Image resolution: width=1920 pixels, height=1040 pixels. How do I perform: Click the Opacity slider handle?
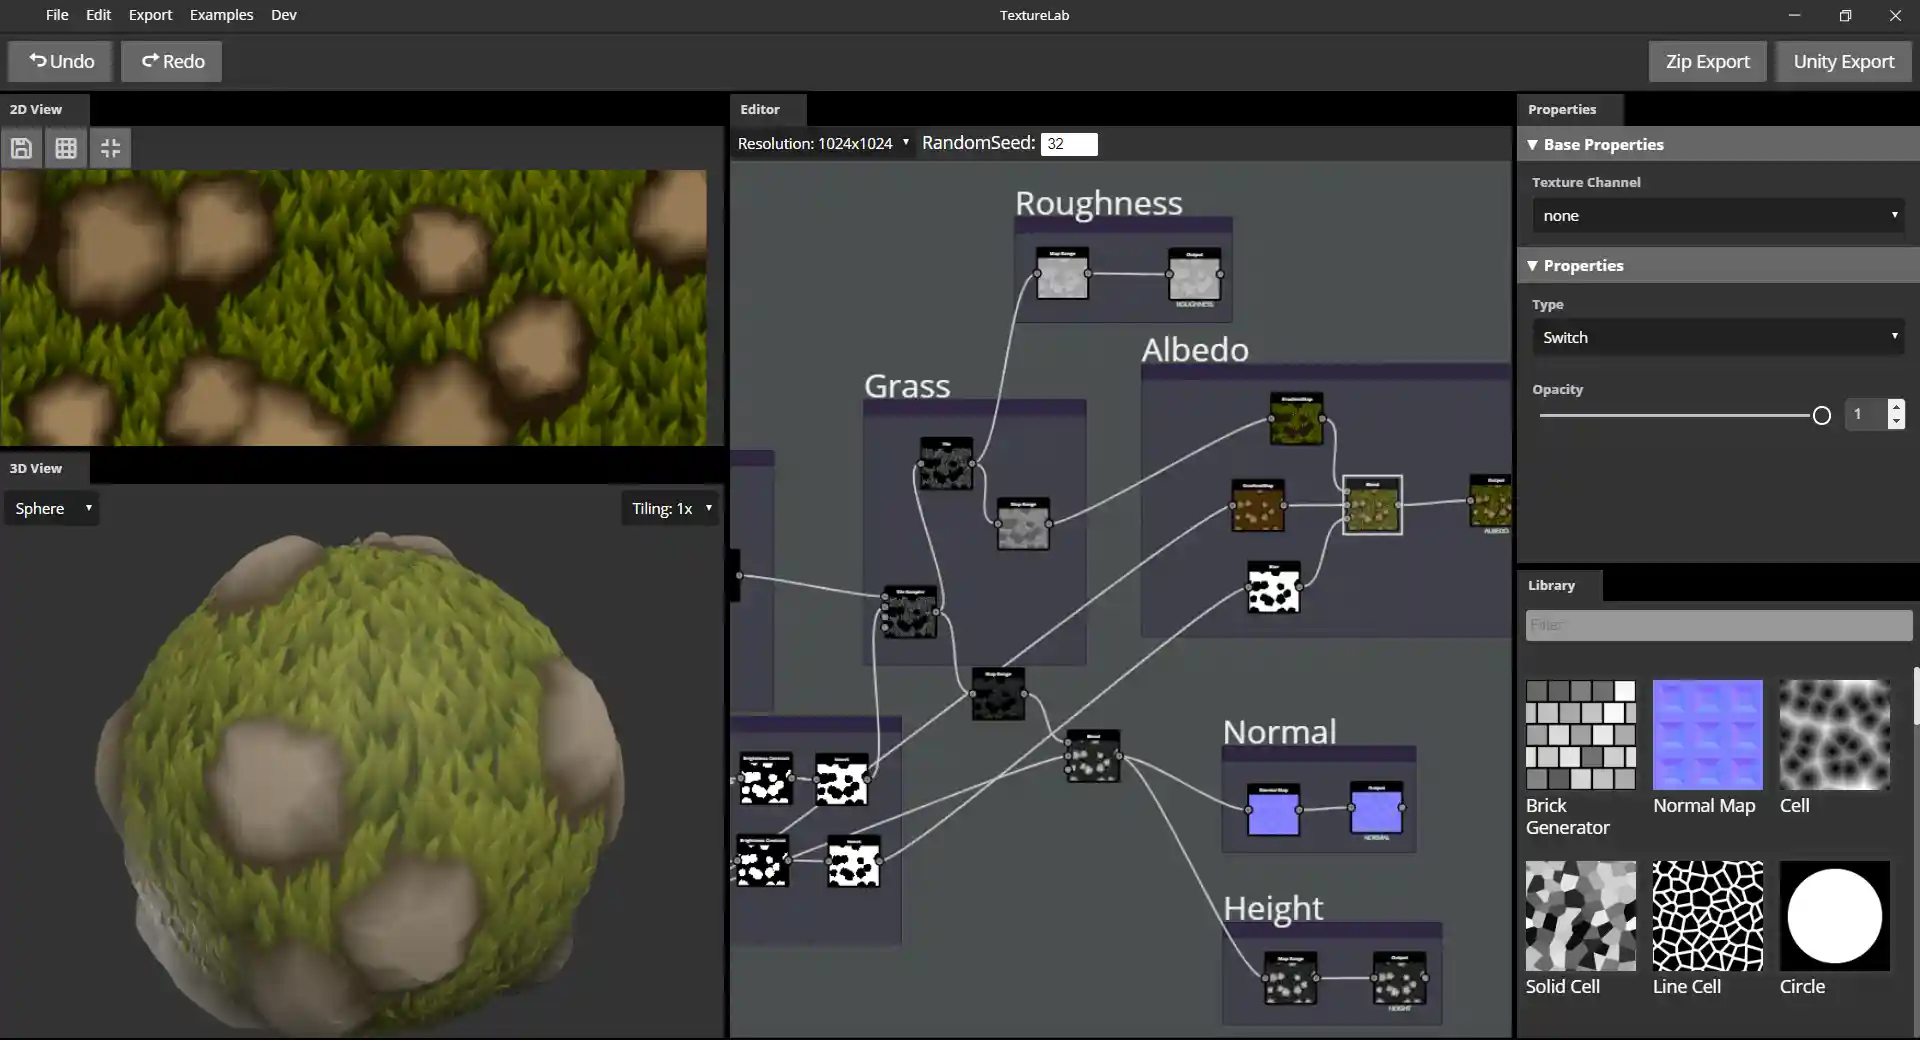[1822, 415]
